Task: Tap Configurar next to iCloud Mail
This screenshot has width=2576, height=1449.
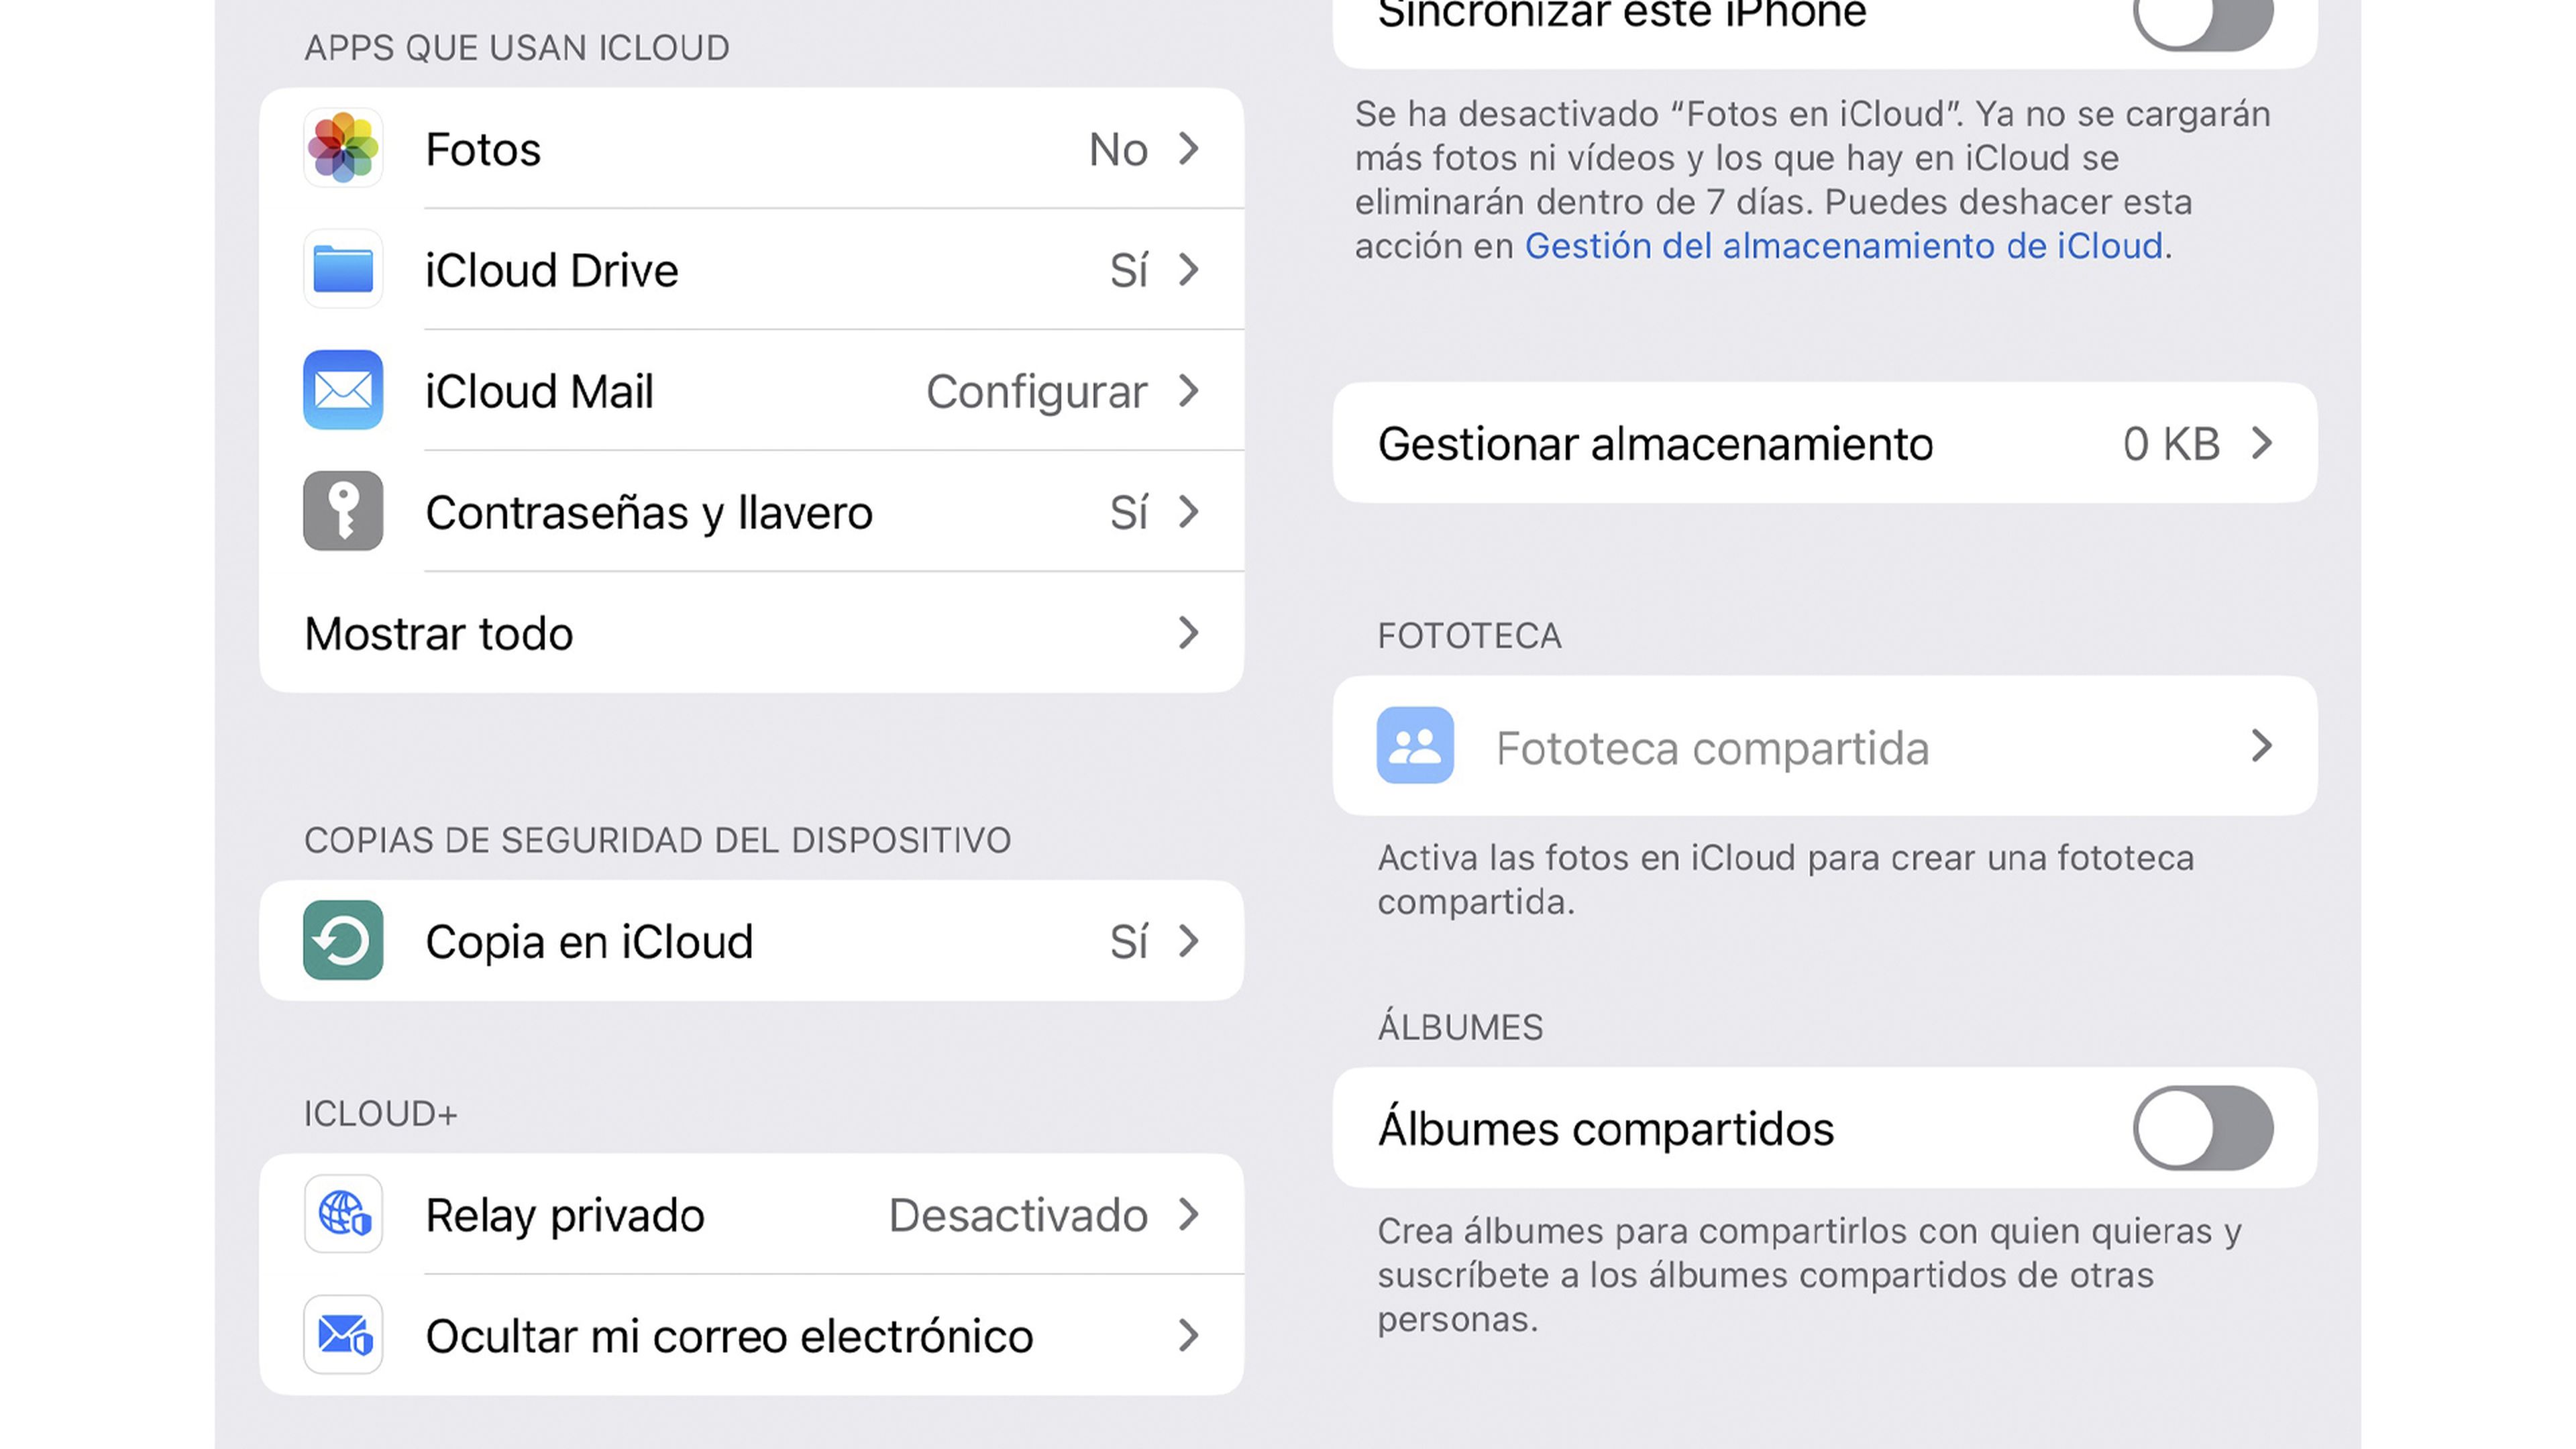Action: tap(1036, 391)
